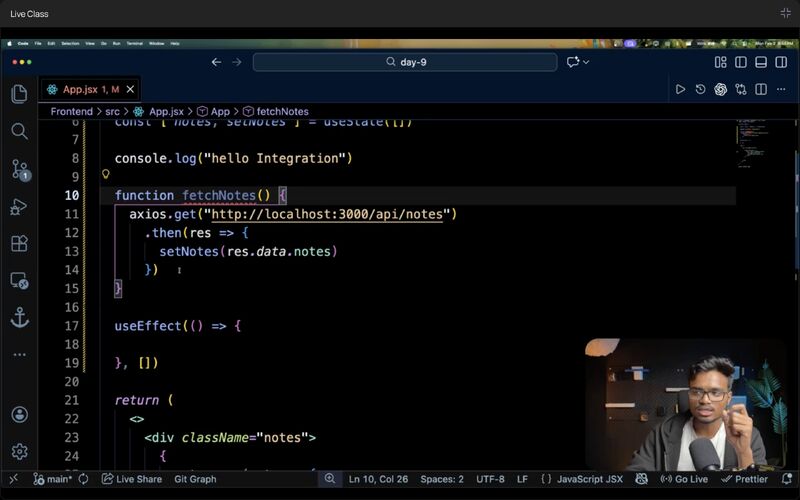Open the Search view in sidebar
The width and height of the screenshot is (800, 500).
click(x=19, y=131)
